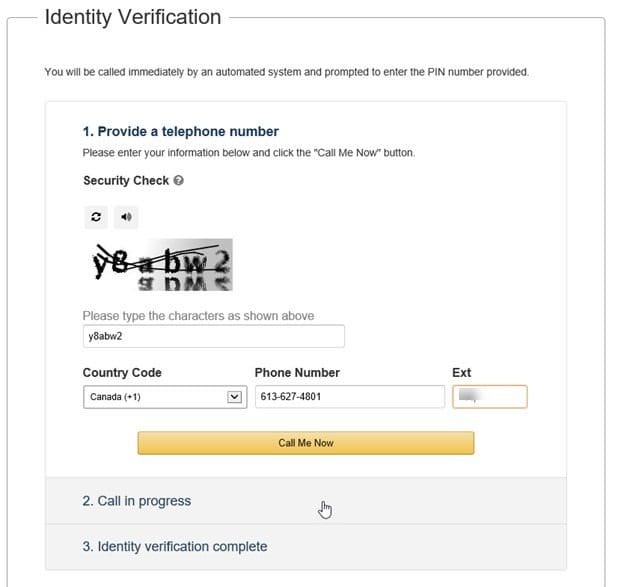
Task: Click the Country Code dropdown arrow
Action: click(234, 397)
